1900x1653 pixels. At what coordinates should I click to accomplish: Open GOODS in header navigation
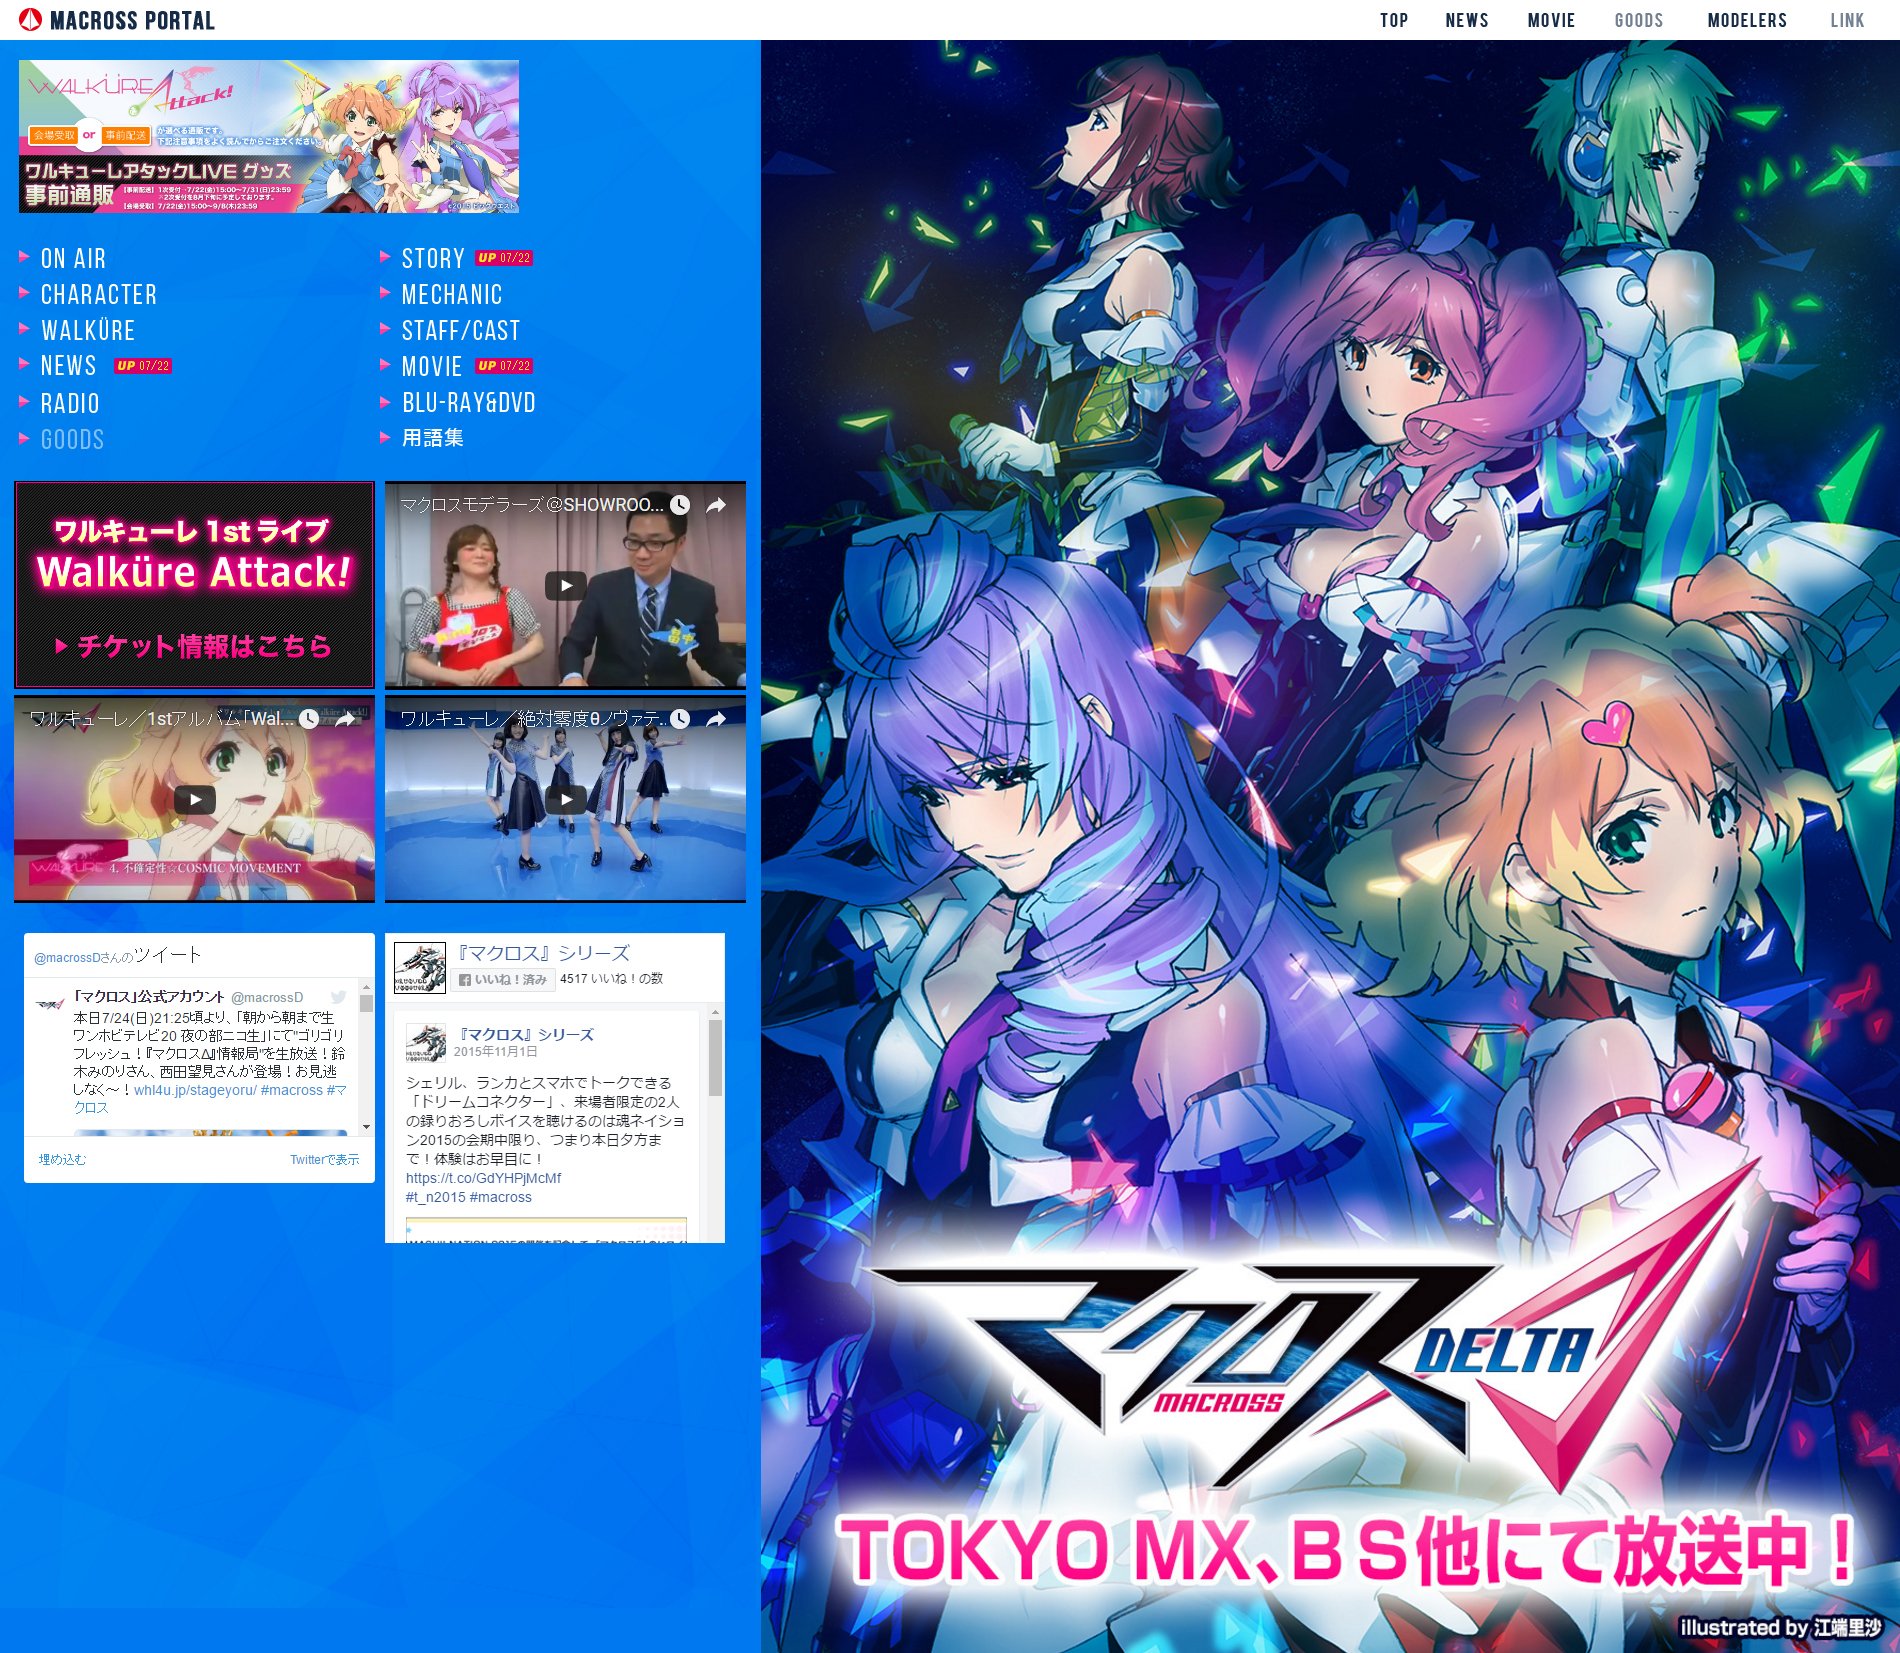[1639, 20]
